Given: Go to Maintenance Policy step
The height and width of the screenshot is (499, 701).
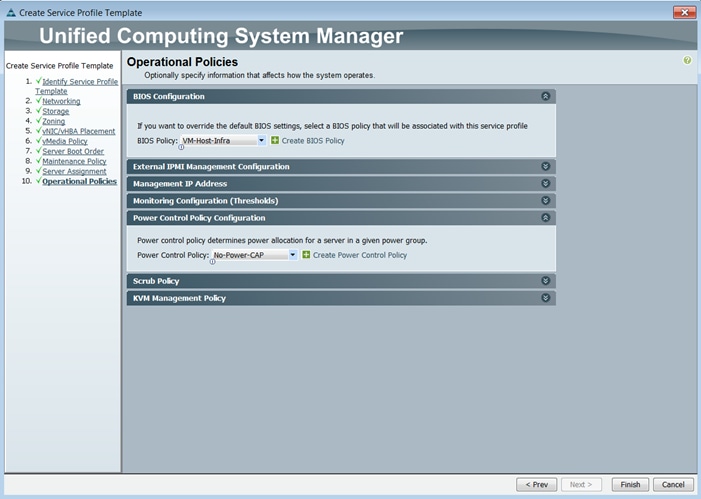Looking at the screenshot, I should [74, 161].
